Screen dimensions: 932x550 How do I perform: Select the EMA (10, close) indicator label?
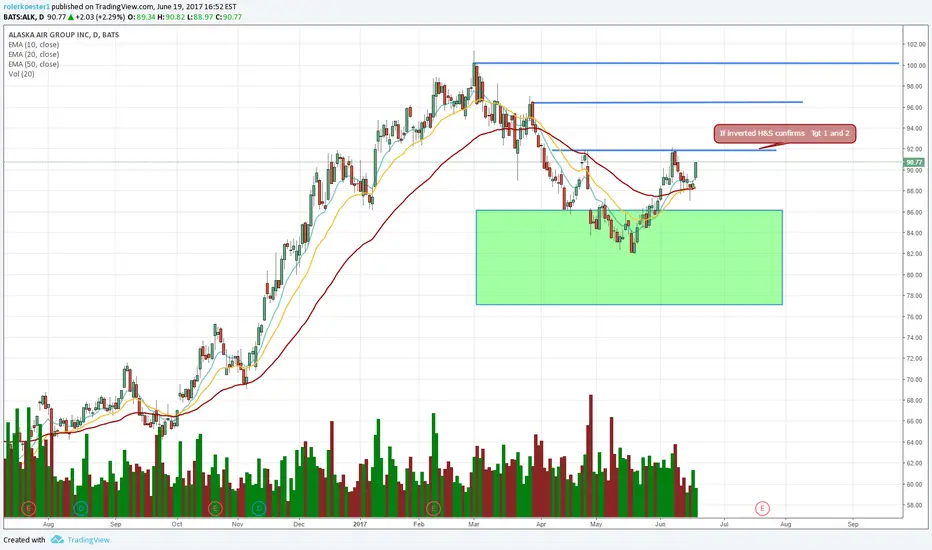pos(33,45)
